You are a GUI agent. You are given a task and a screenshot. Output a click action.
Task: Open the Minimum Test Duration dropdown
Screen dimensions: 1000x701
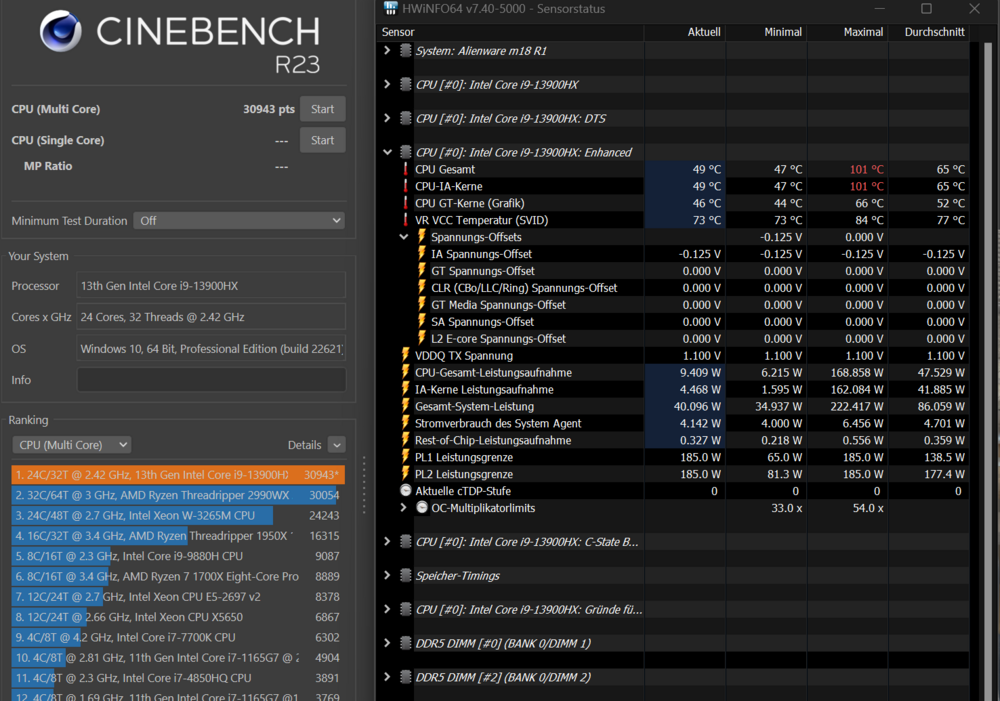click(238, 220)
